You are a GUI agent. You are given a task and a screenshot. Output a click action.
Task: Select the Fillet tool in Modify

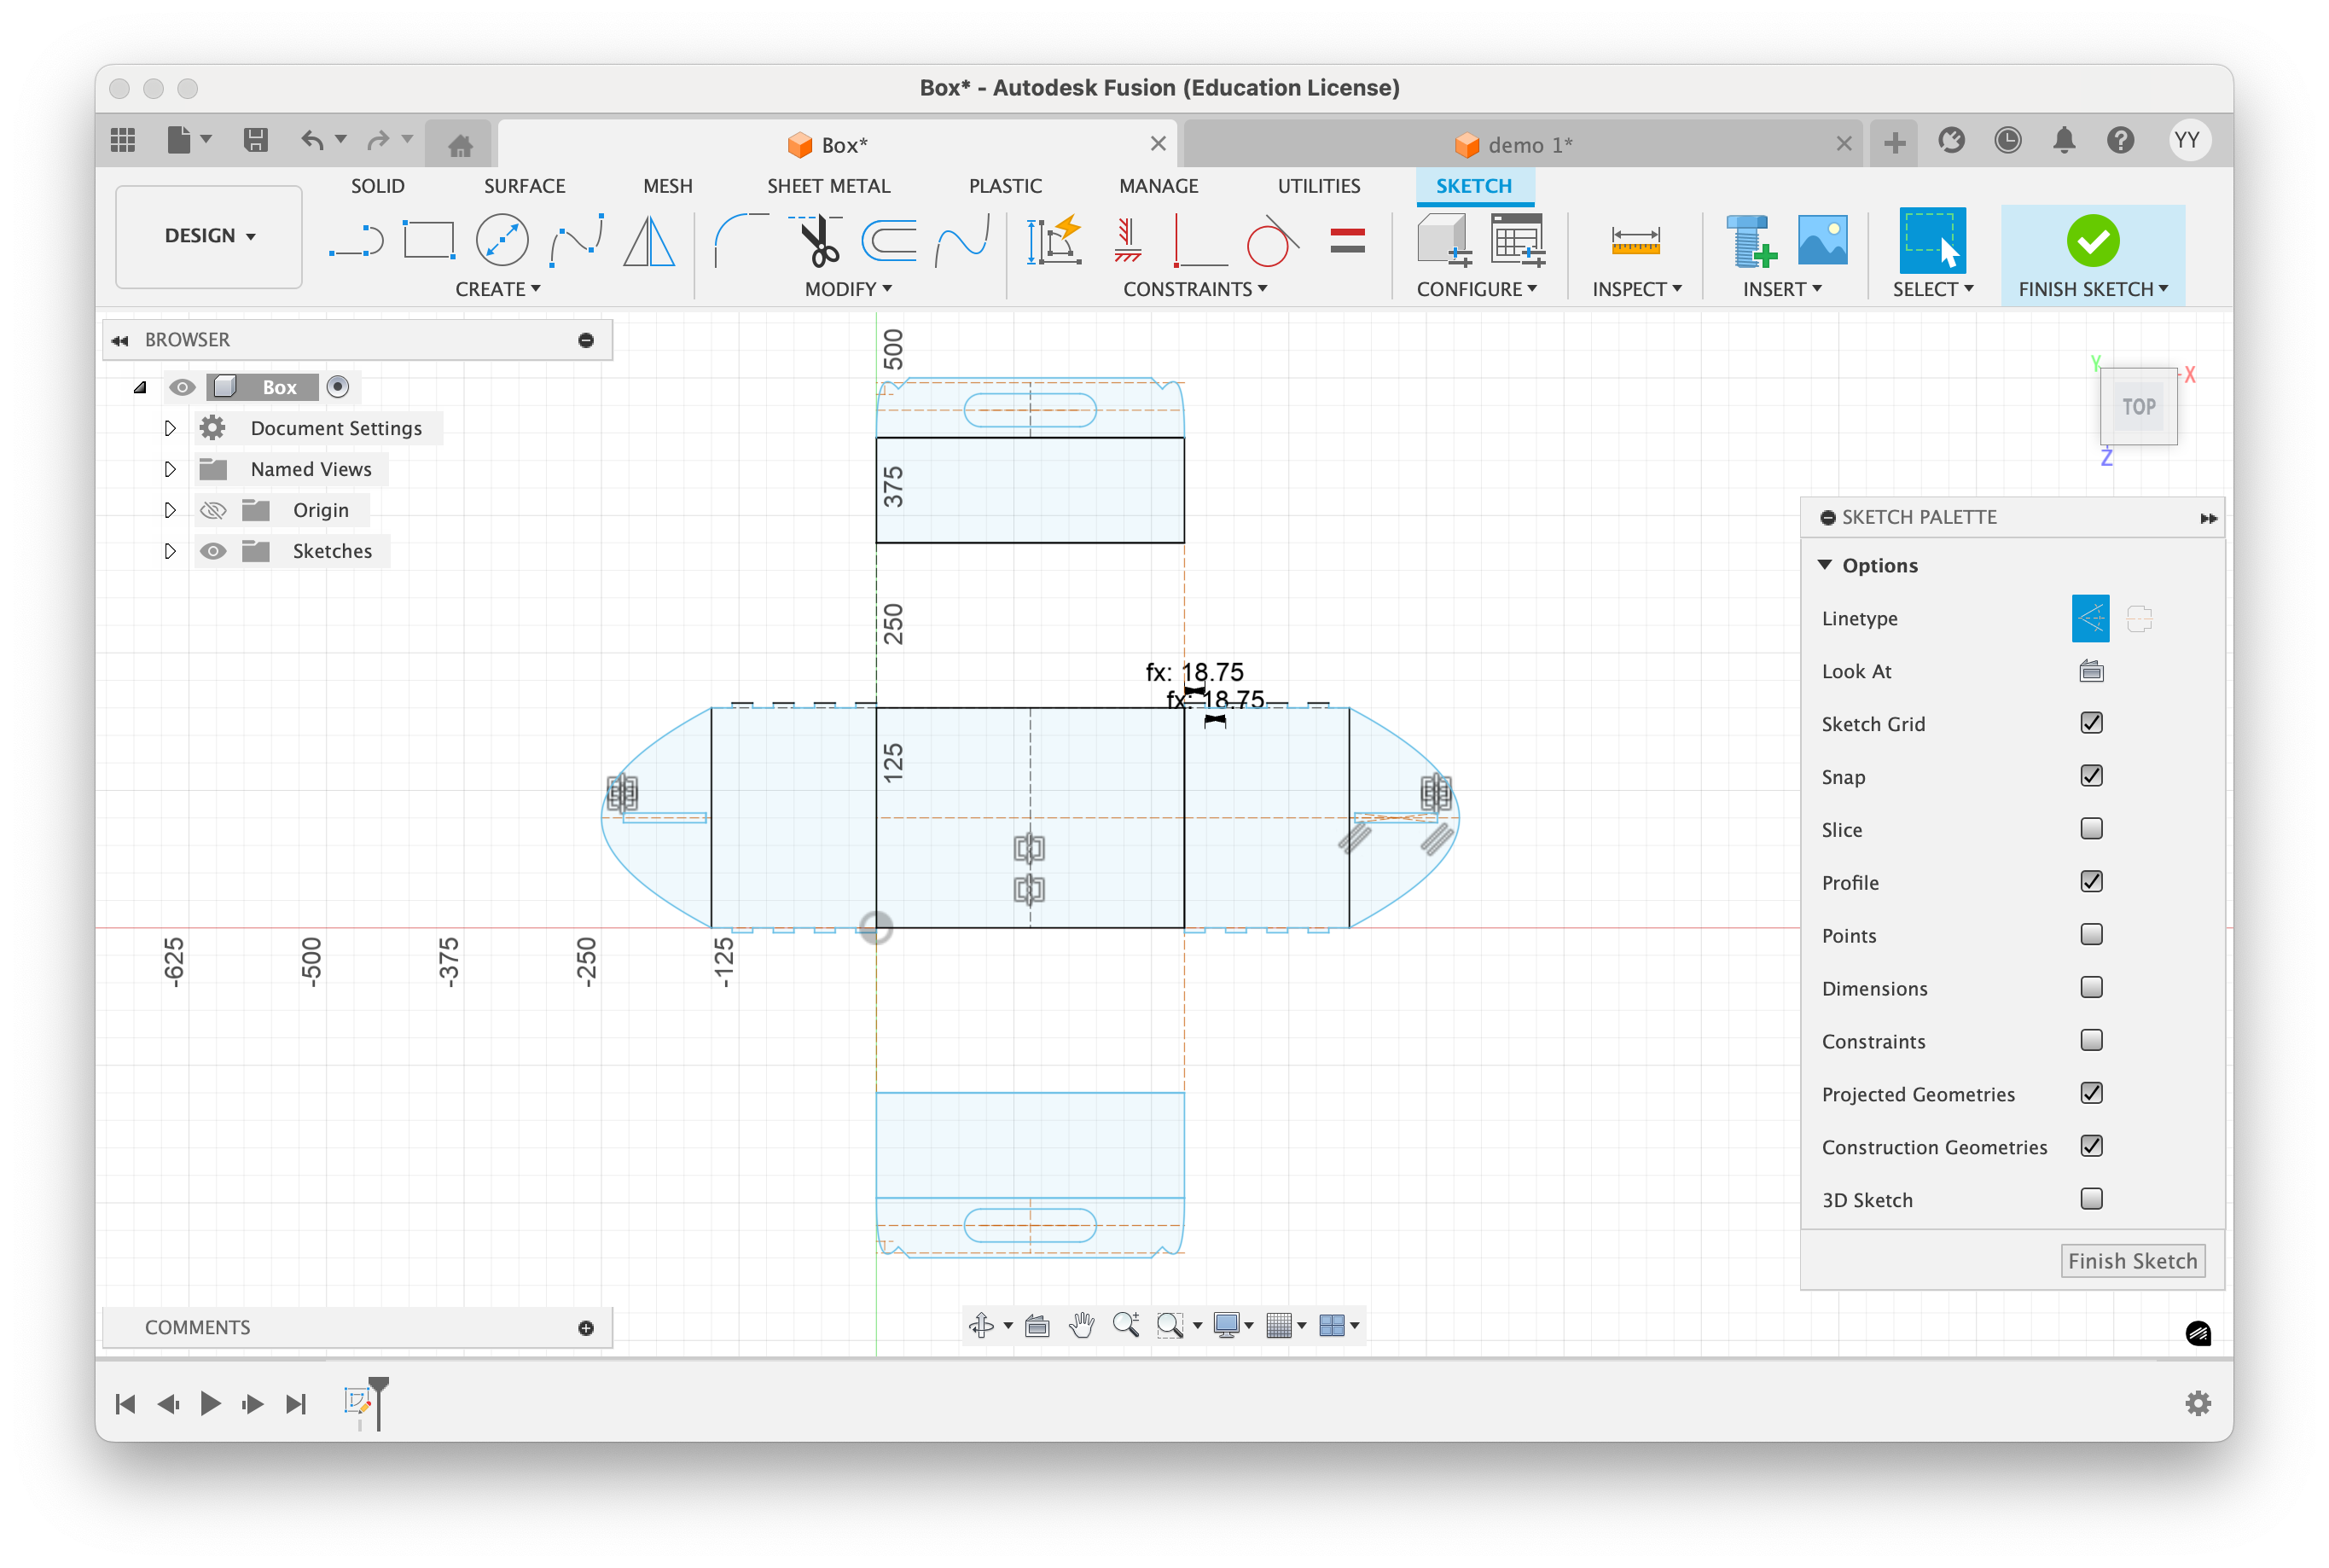tap(741, 241)
